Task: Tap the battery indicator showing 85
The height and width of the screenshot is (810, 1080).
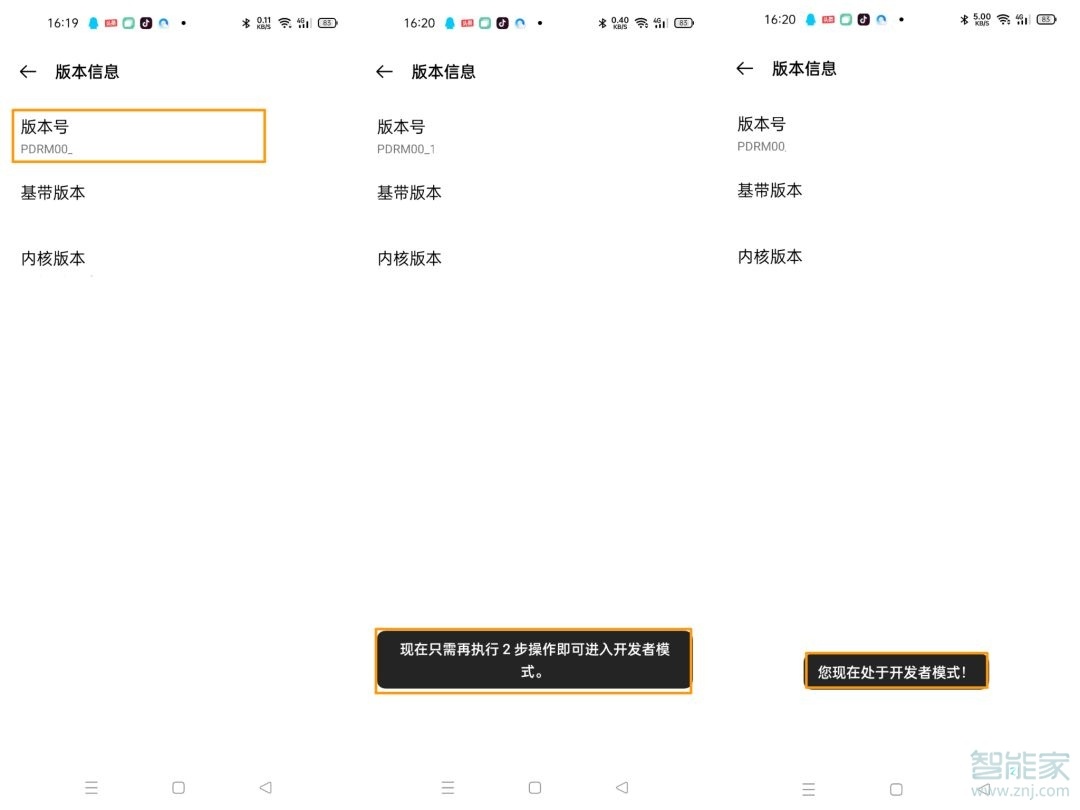Action: tap(328, 22)
